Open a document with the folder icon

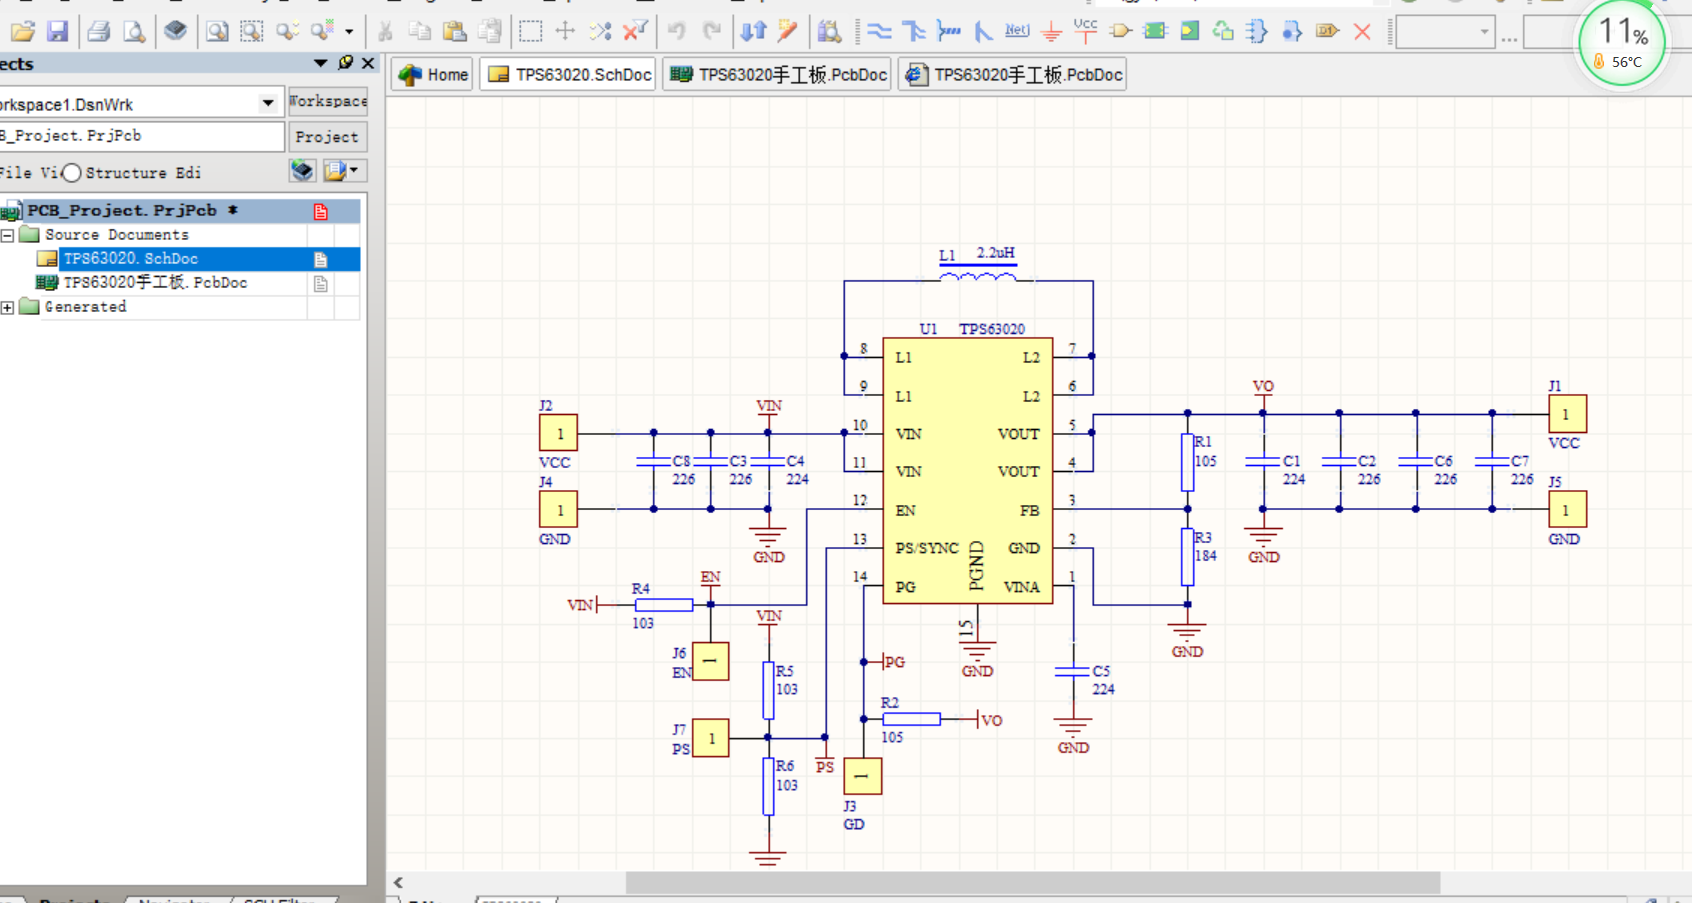pos(22,31)
